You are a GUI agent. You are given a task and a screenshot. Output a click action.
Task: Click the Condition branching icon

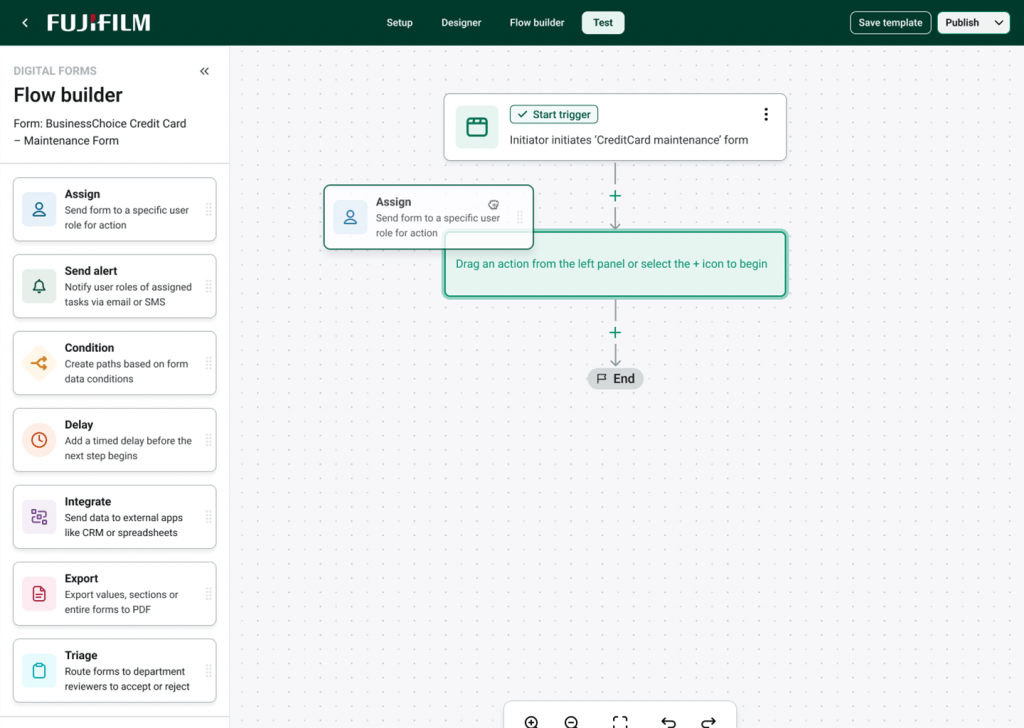point(38,362)
